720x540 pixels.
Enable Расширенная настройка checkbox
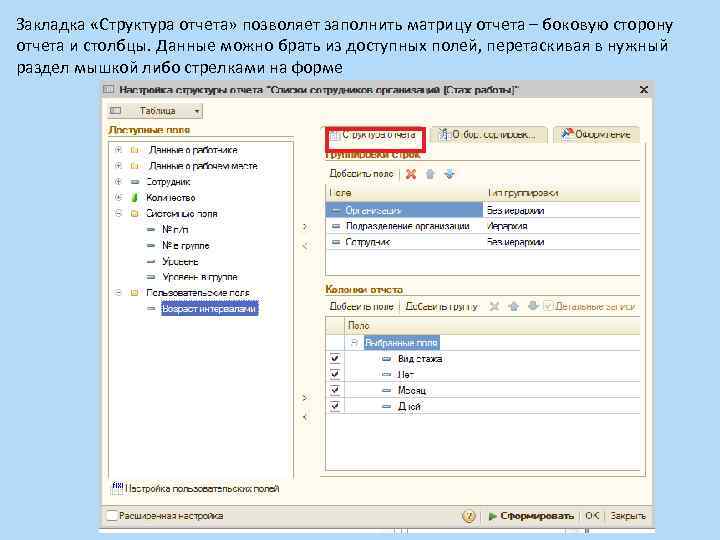point(112,516)
